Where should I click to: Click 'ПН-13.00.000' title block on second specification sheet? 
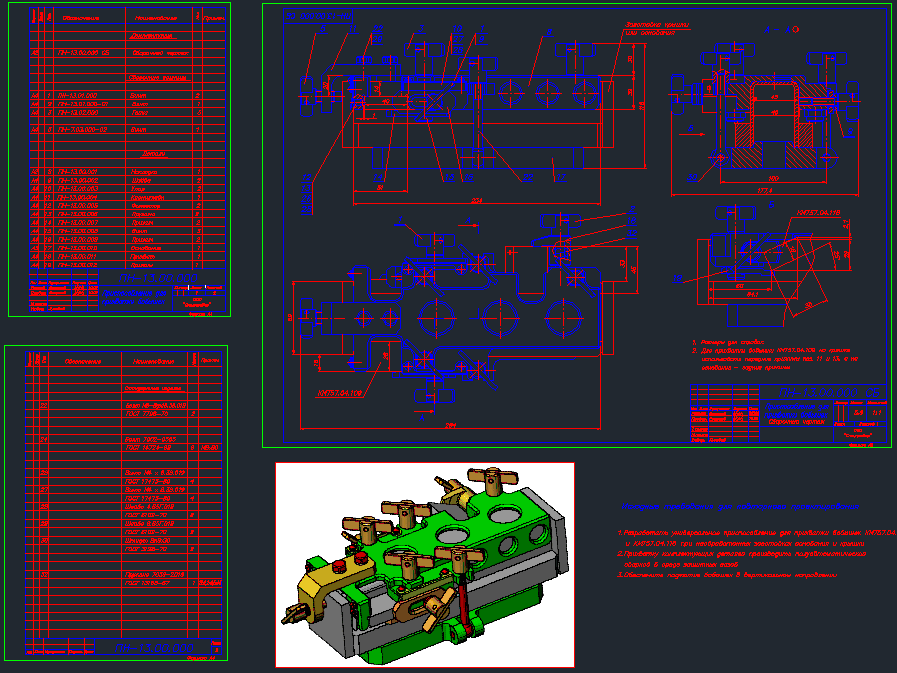click(154, 648)
